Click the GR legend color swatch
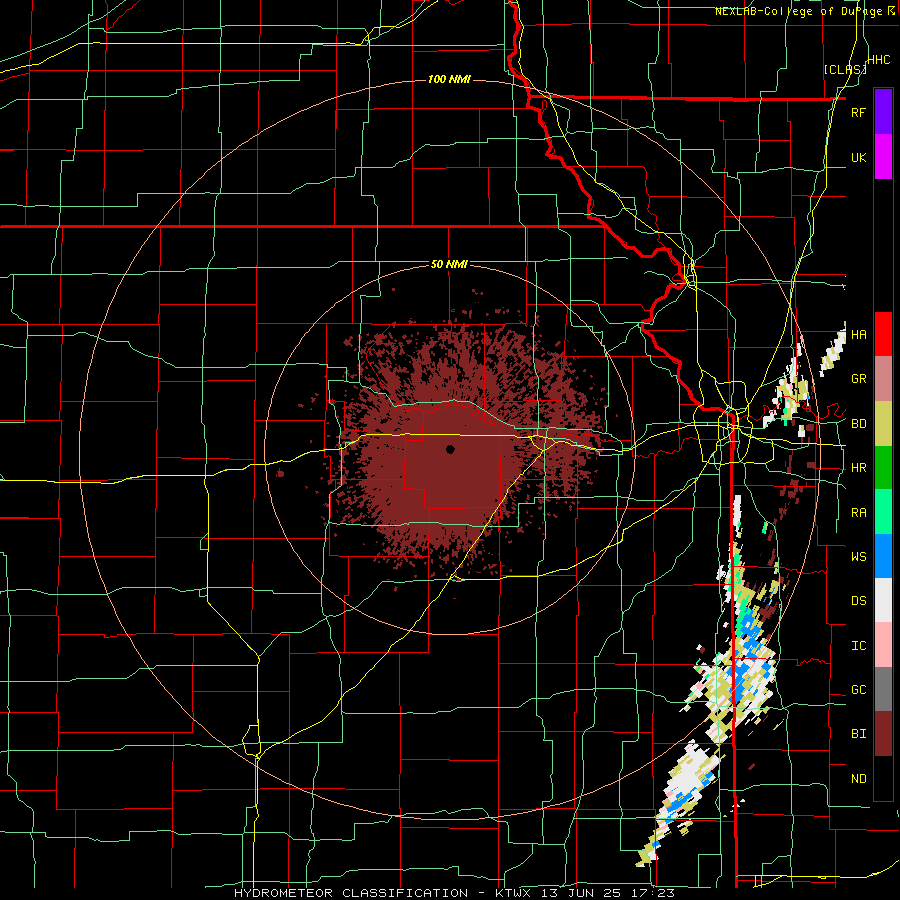This screenshot has height=900, width=900. point(883,379)
